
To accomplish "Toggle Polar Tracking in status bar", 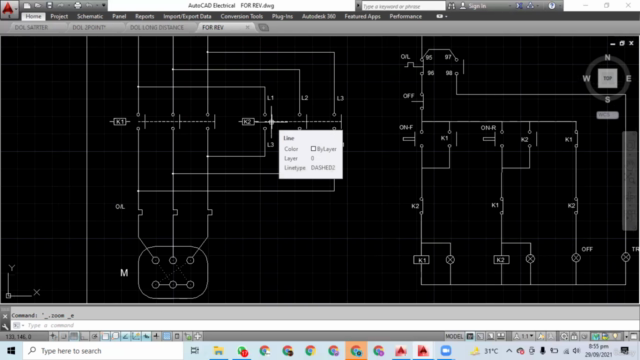I will (x=94, y=336).
